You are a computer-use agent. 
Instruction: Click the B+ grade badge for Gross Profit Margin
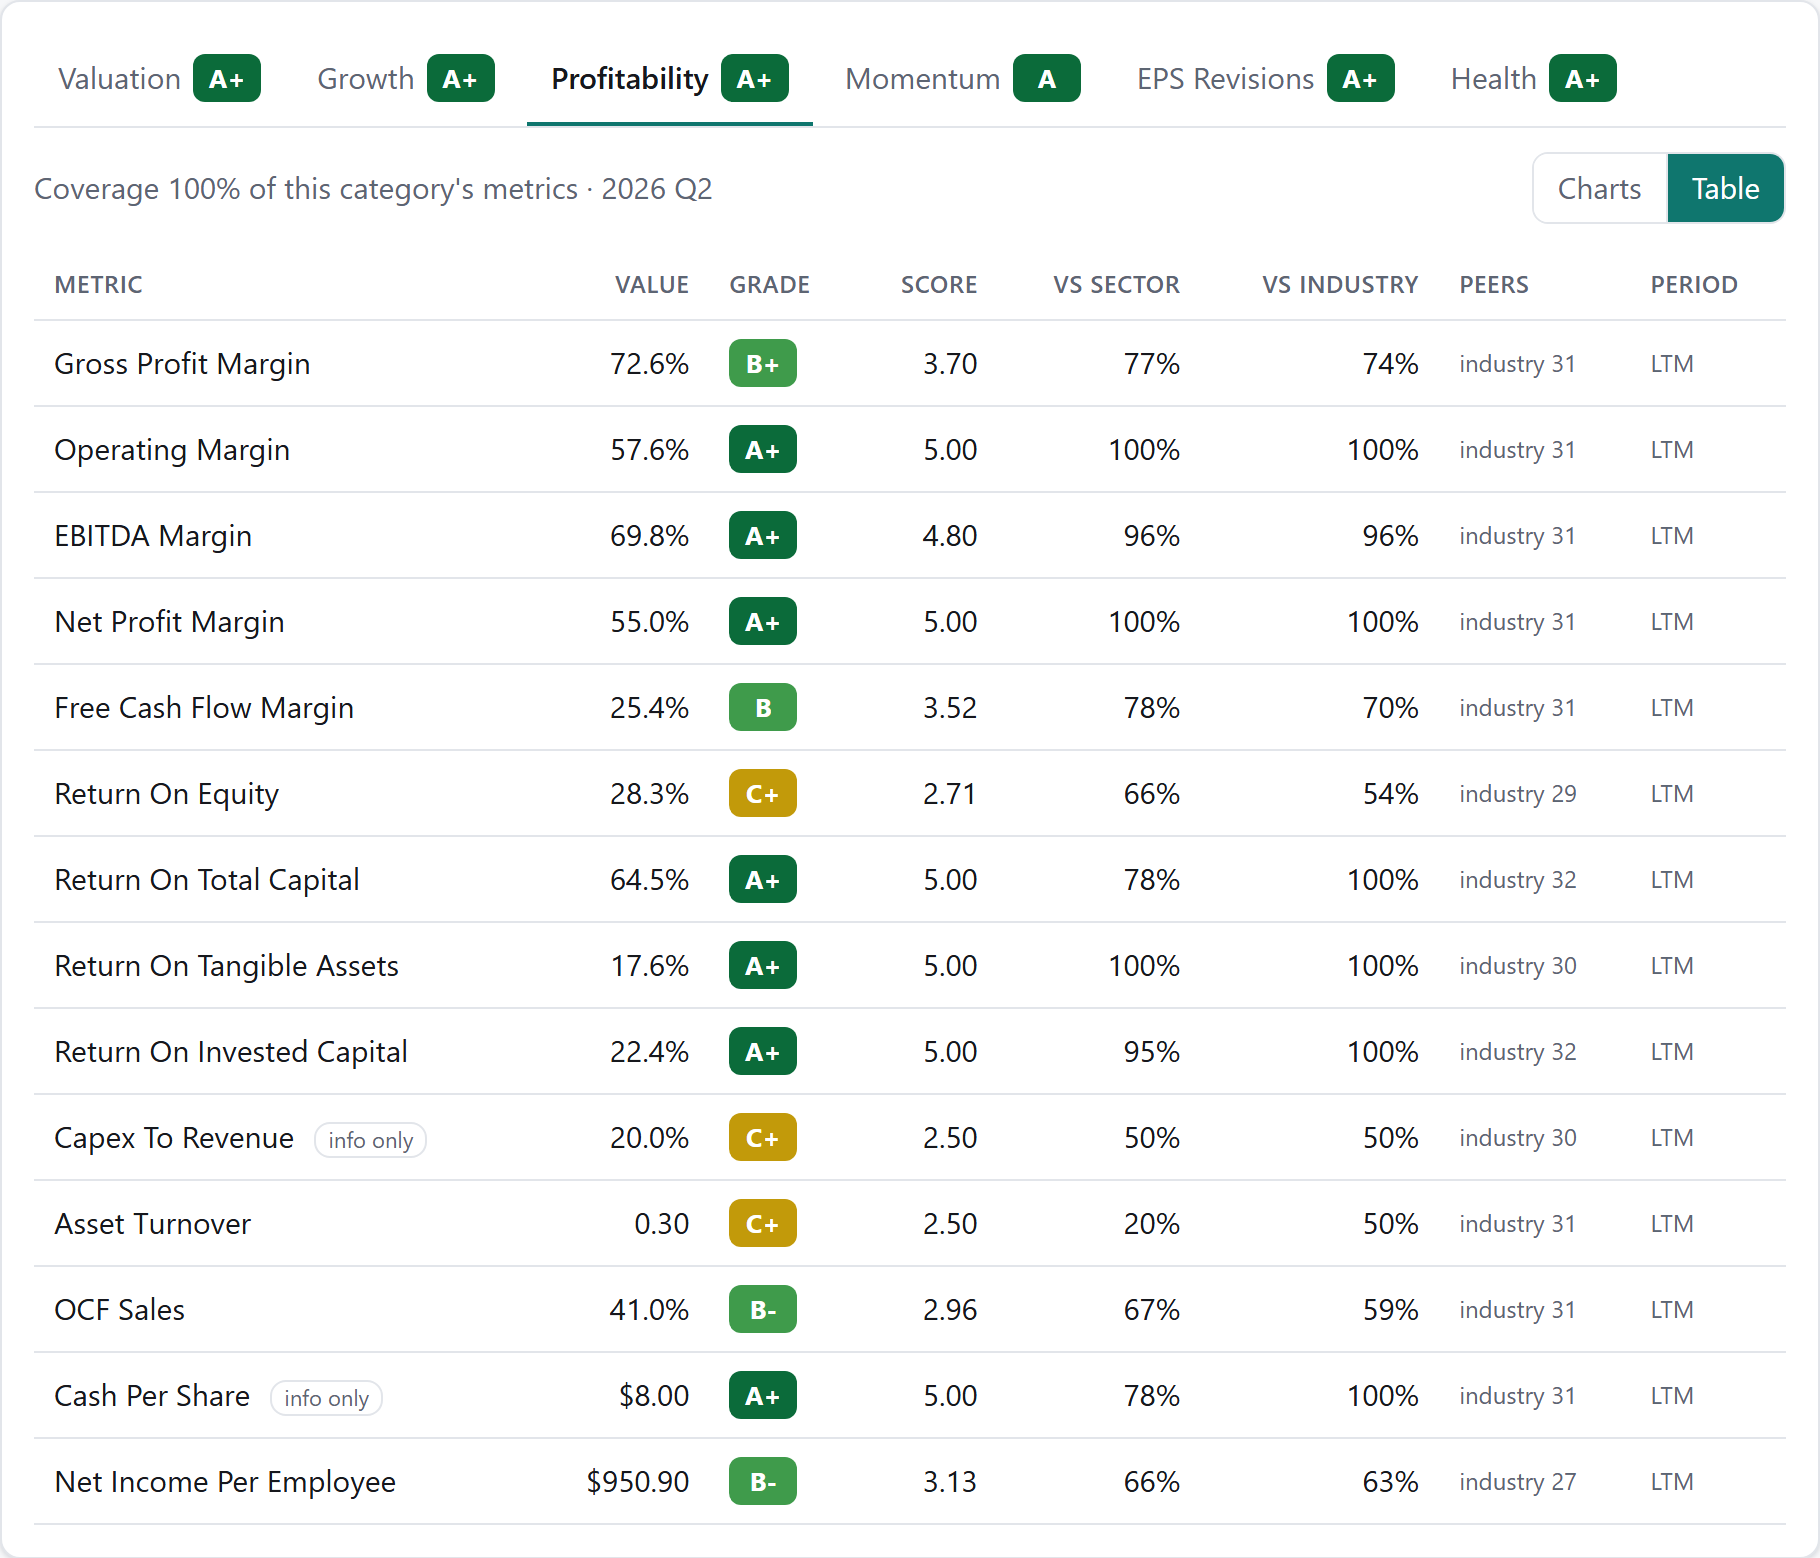(763, 364)
